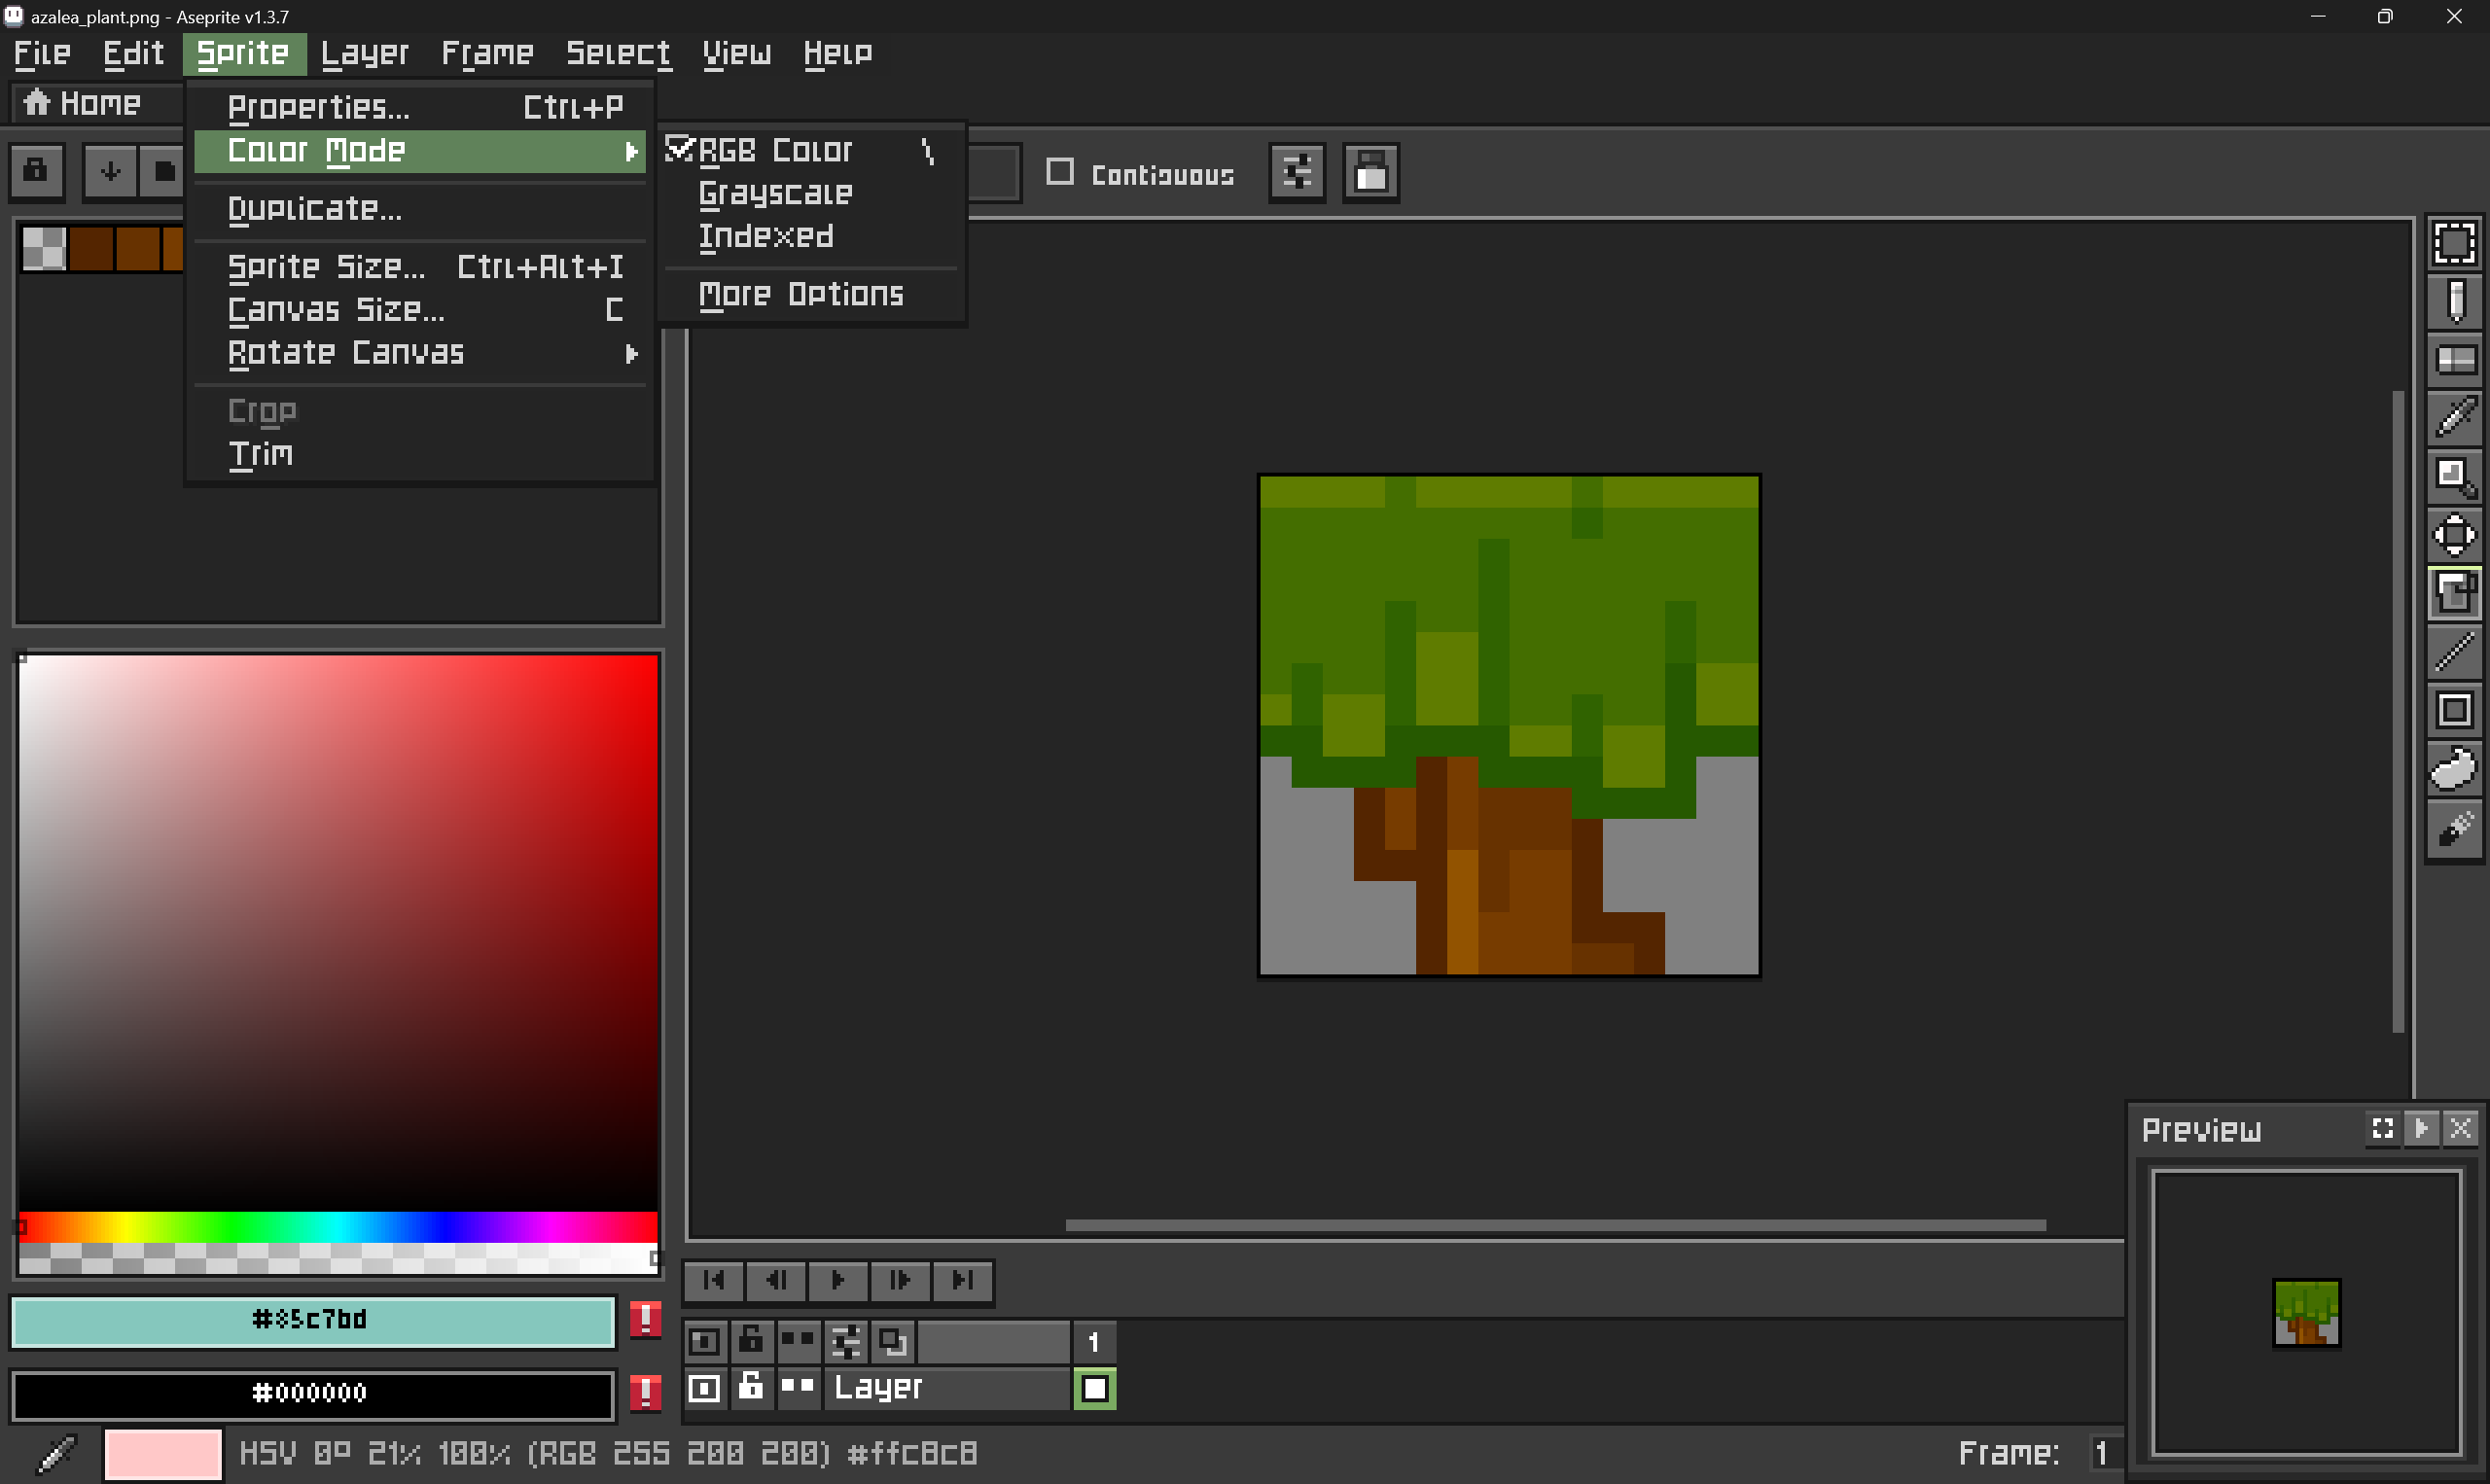Toggle lock on the Layer row

point(750,1388)
